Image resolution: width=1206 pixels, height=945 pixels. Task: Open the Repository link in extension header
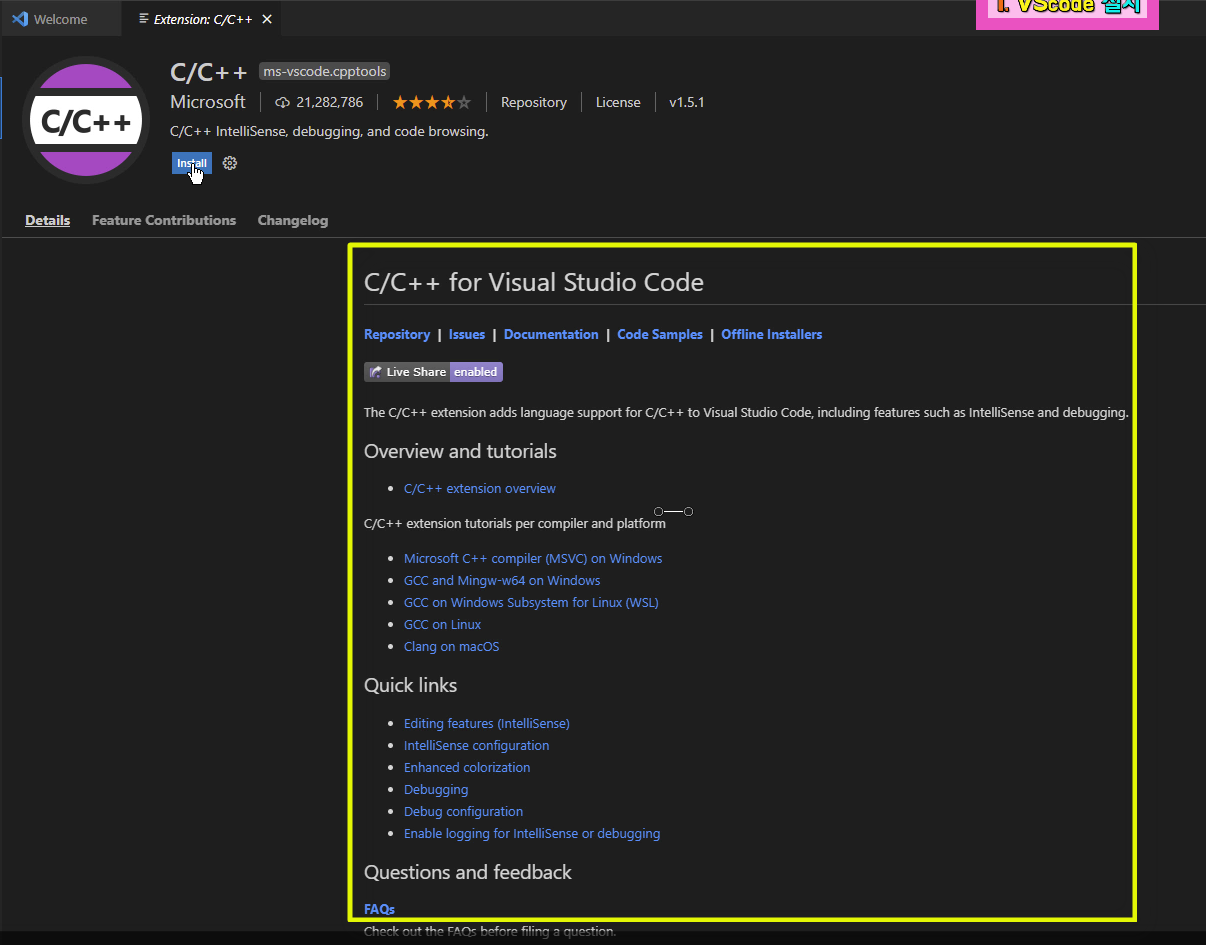click(x=534, y=102)
